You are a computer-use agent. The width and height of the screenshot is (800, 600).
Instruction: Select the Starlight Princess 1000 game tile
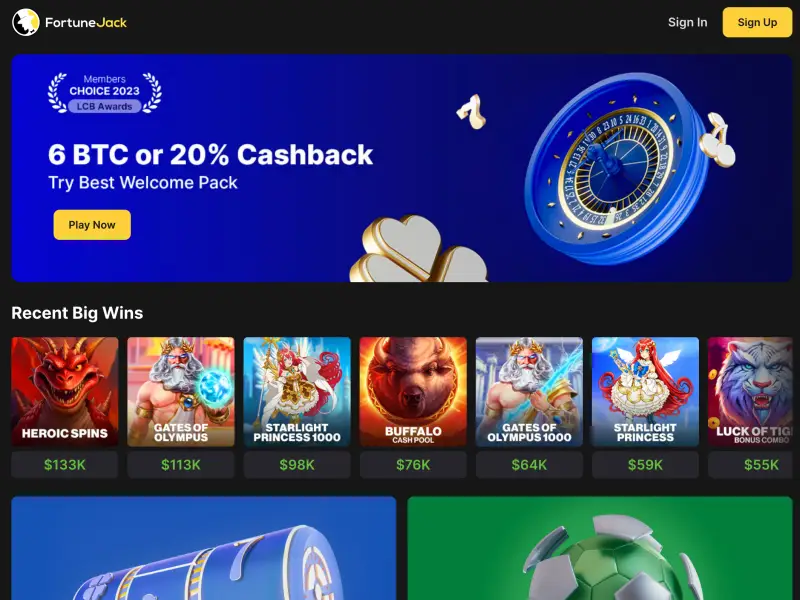[297, 392]
